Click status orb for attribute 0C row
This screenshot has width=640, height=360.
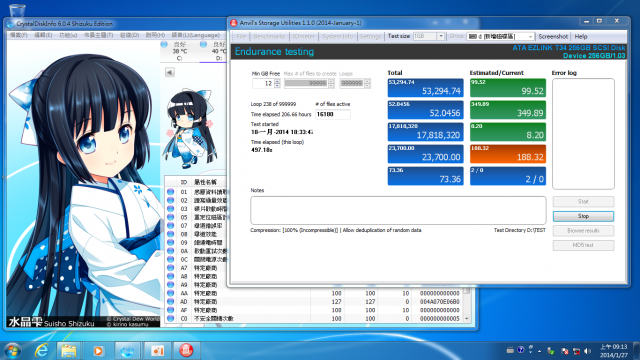tap(171, 259)
